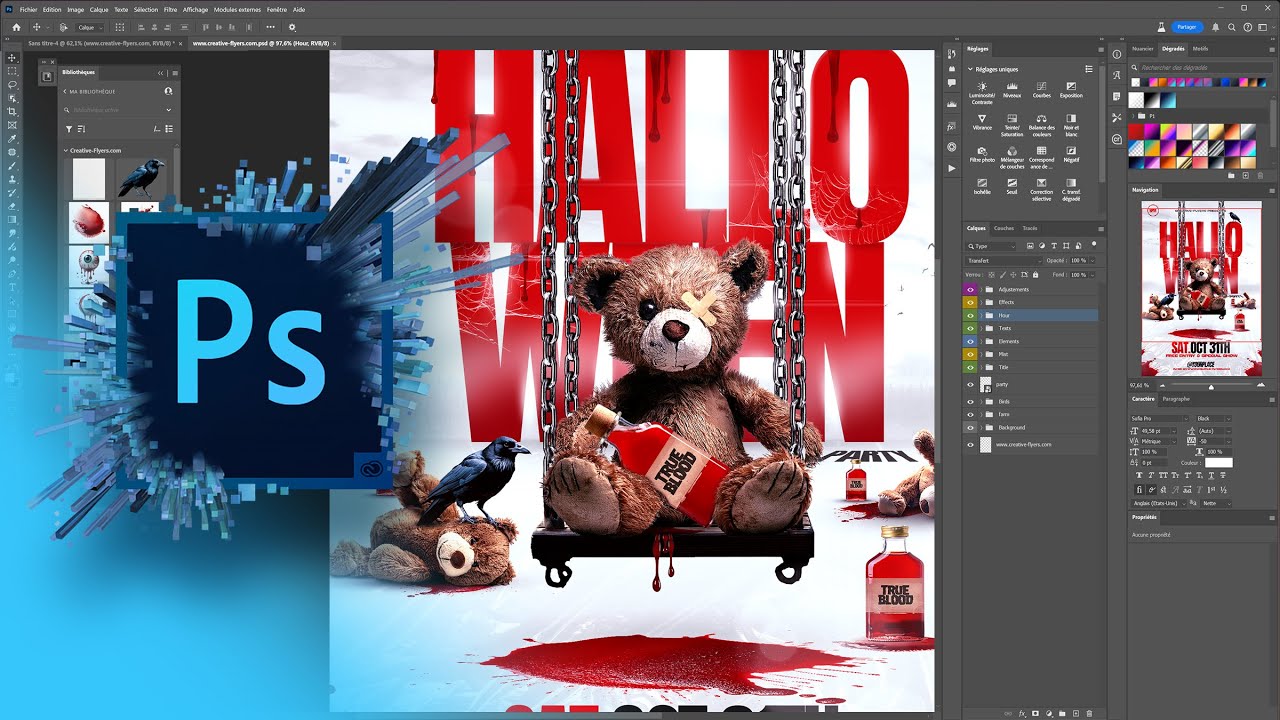Image resolution: width=1280 pixels, height=720 pixels.
Task: Click the Couleur text color swatch
Action: [1219, 463]
